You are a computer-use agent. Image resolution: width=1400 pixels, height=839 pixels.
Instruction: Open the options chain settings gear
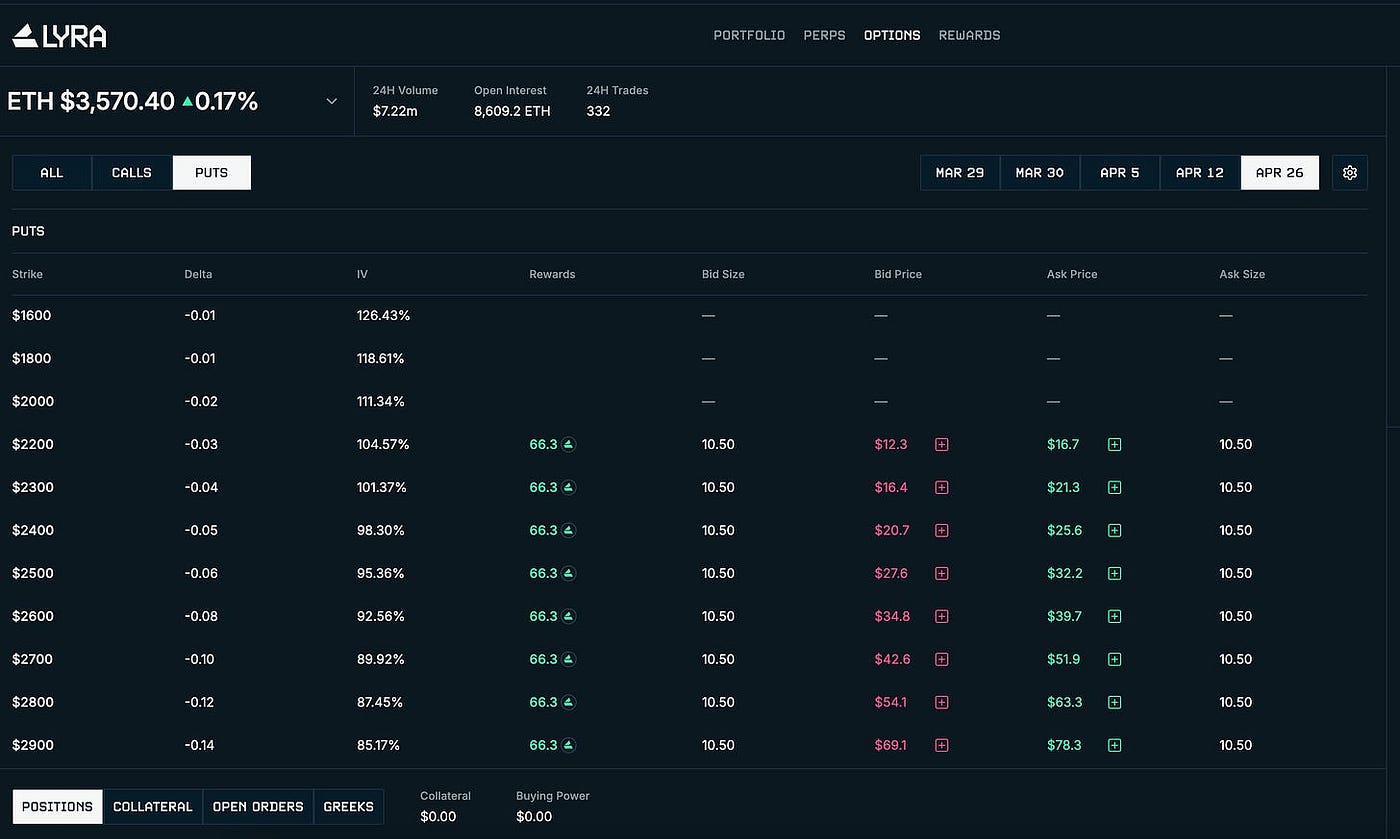pos(1349,172)
